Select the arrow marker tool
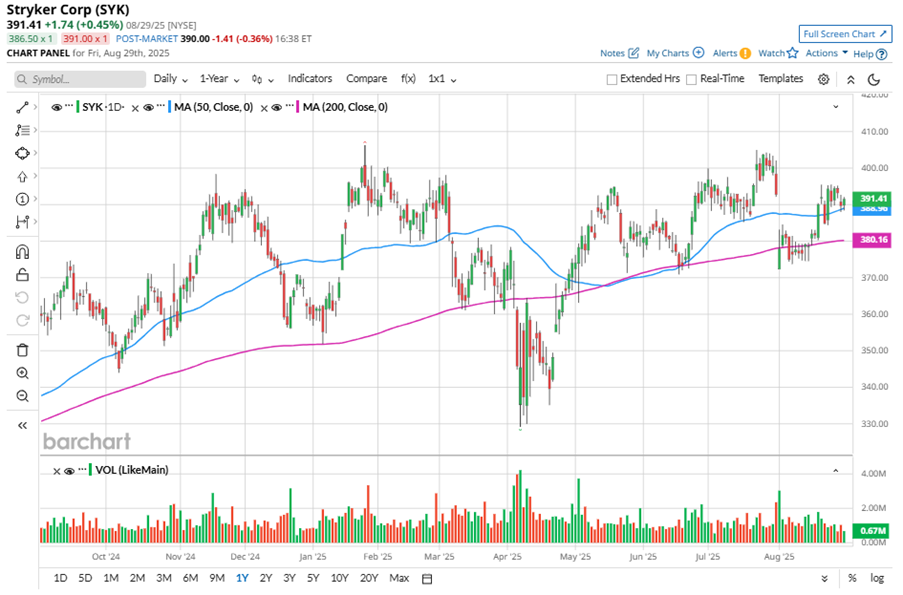 pos(22,176)
